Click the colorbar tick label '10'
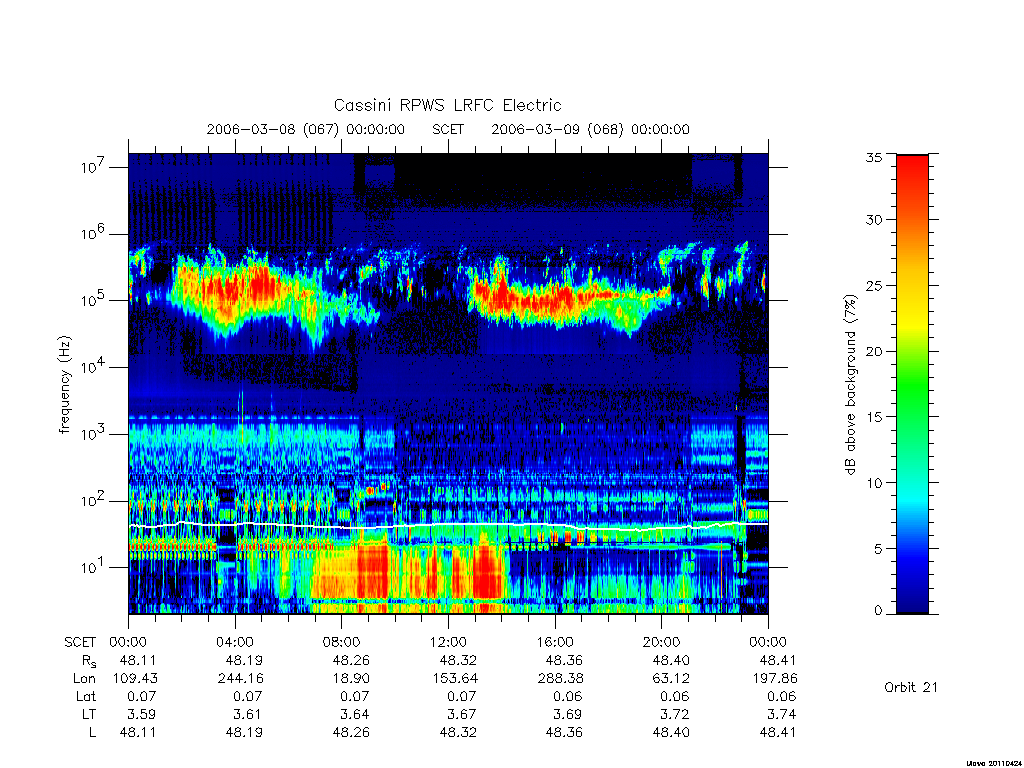The width and height of the screenshot is (1024, 768). coord(874,483)
